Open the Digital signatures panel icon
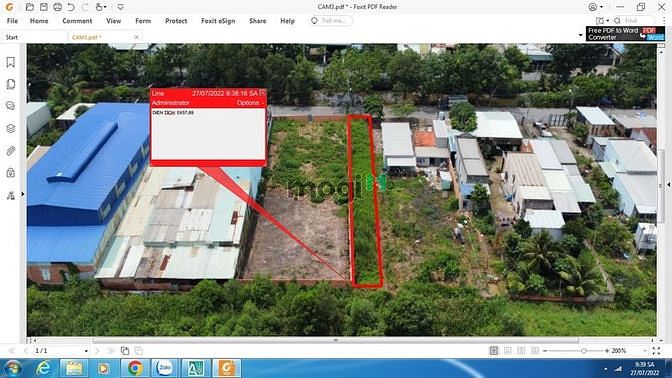 [x=11, y=195]
